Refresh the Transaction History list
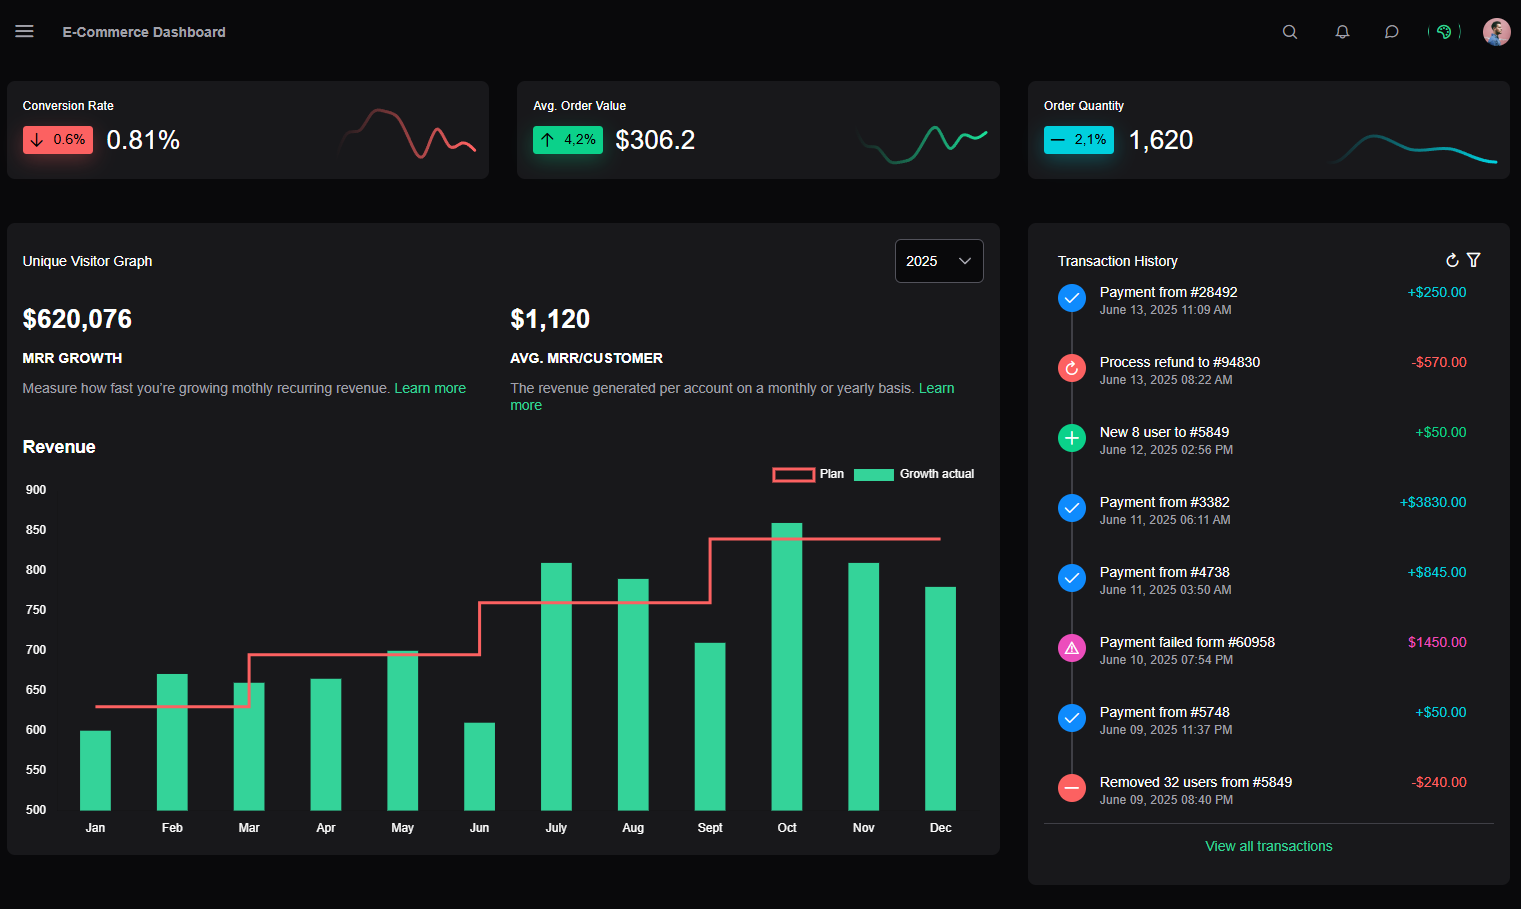 click(x=1452, y=259)
